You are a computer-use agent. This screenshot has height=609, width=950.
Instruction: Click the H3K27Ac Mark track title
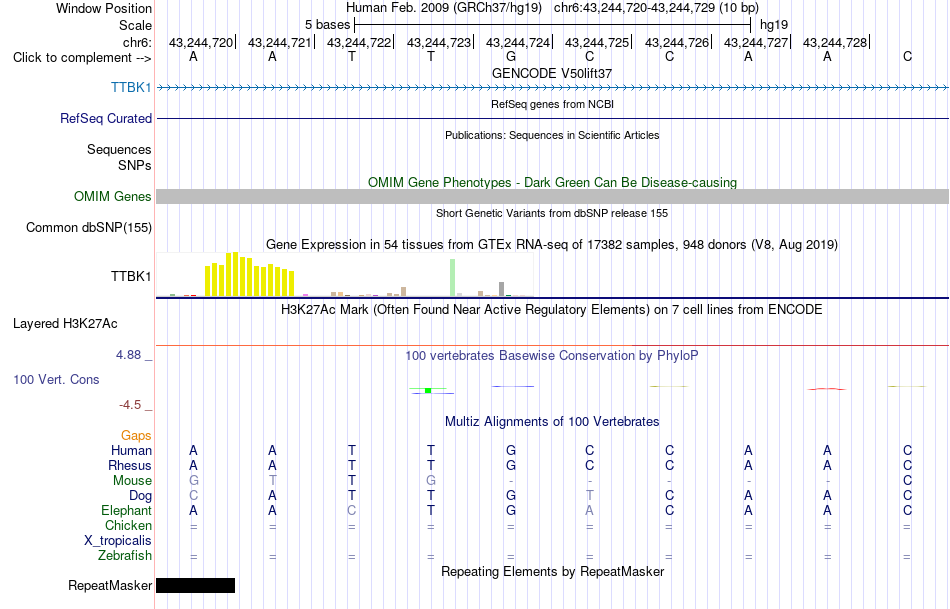coord(552,310)
